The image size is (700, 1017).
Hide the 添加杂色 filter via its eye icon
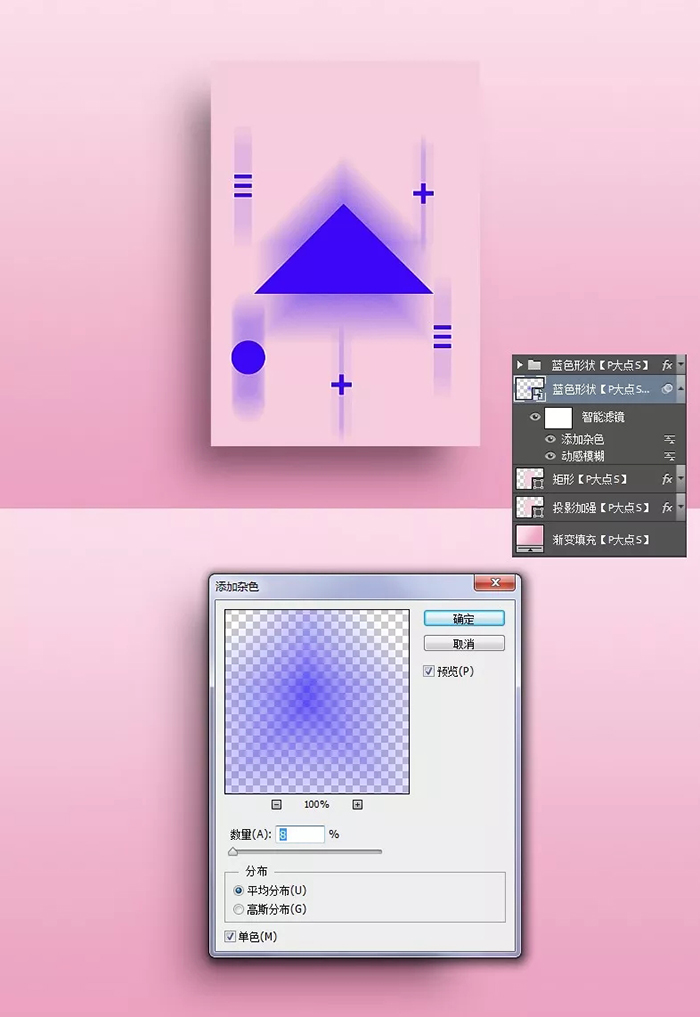tap(550, 440)
